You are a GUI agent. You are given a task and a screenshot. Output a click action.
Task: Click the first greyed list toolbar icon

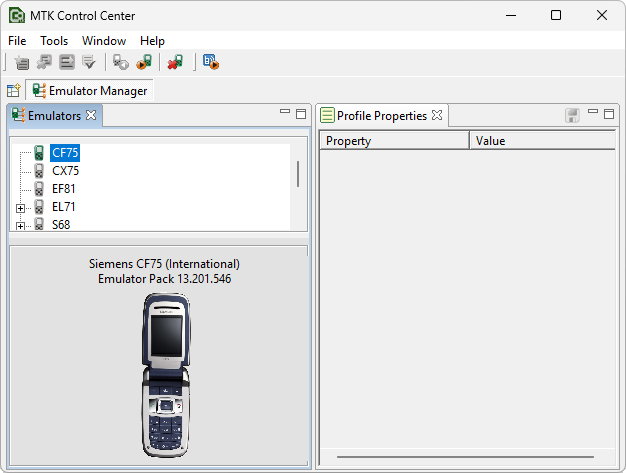point(22,62)
